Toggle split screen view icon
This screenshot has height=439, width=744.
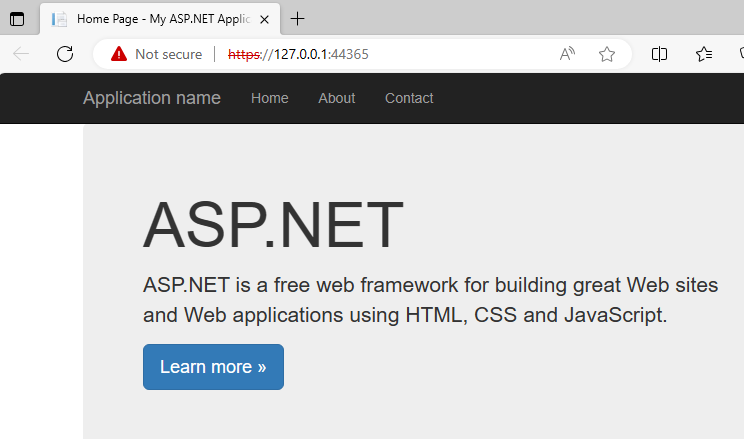click(x=659, y=54)
